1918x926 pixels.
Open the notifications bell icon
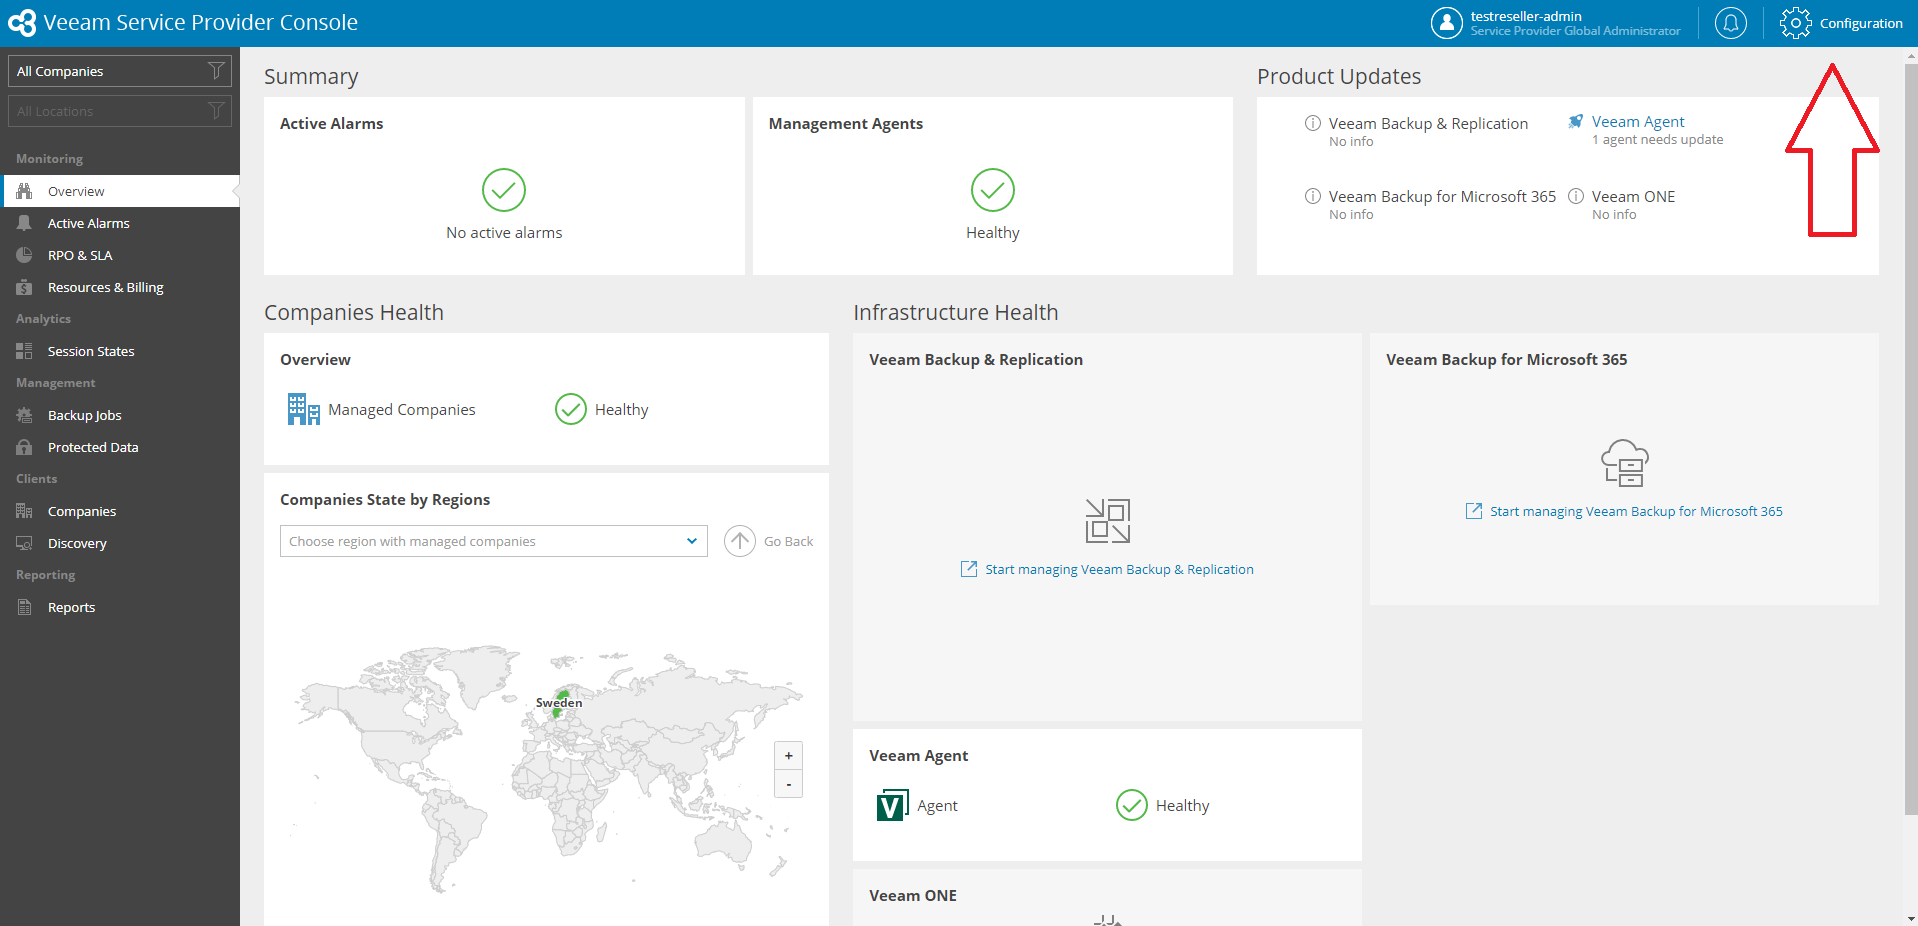[1730, 23]
